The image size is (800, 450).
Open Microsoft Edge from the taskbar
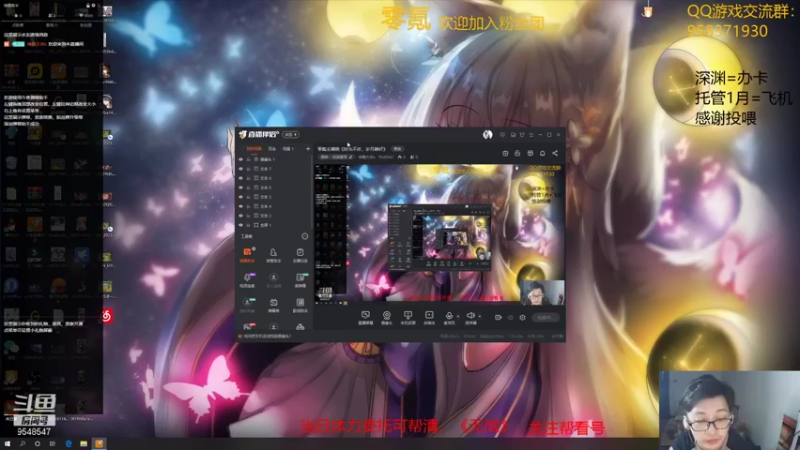click(68, 444)
